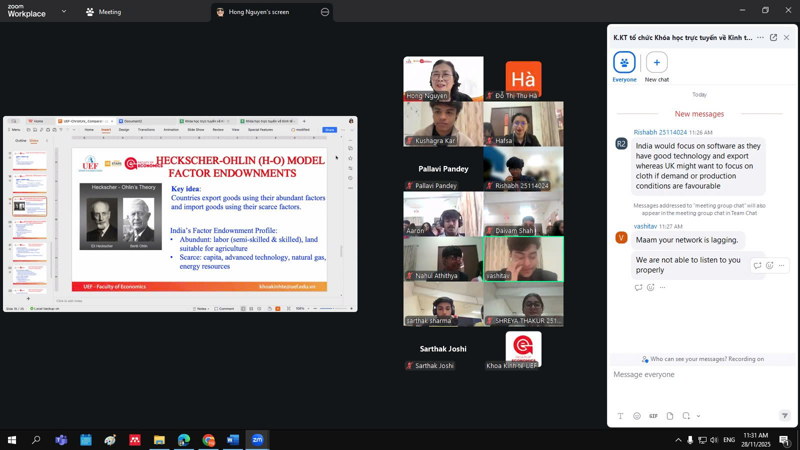Expand the Zoom Workplace dropdown arrow

pos(63,12)
